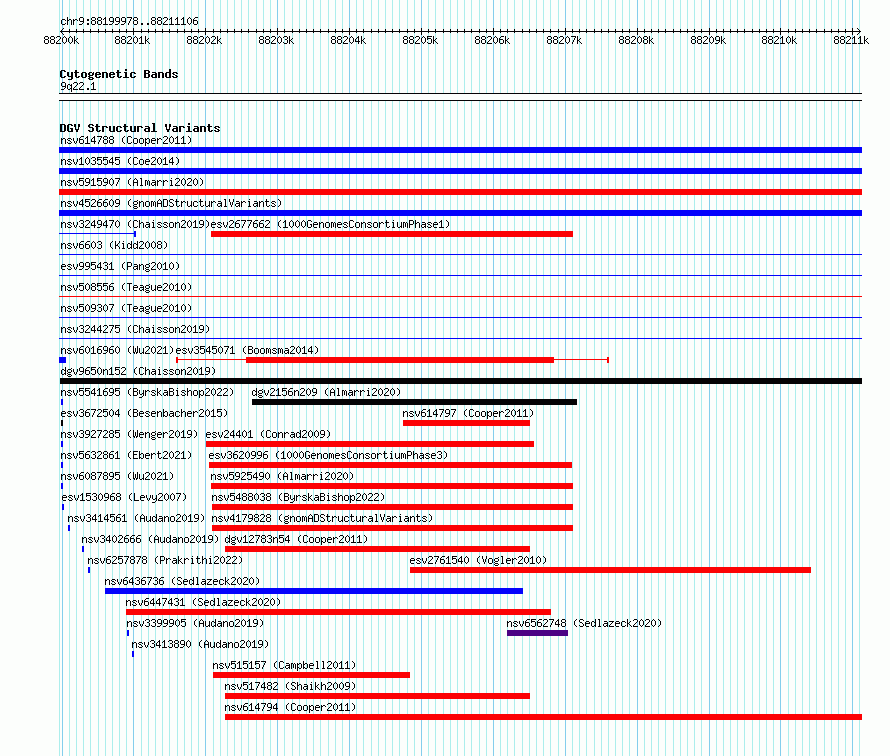The height and width of the screenshot is (756, 890).
Task: Open nsv5541695 (ByrskaBishop2022) label
Action: coord(147,392)
